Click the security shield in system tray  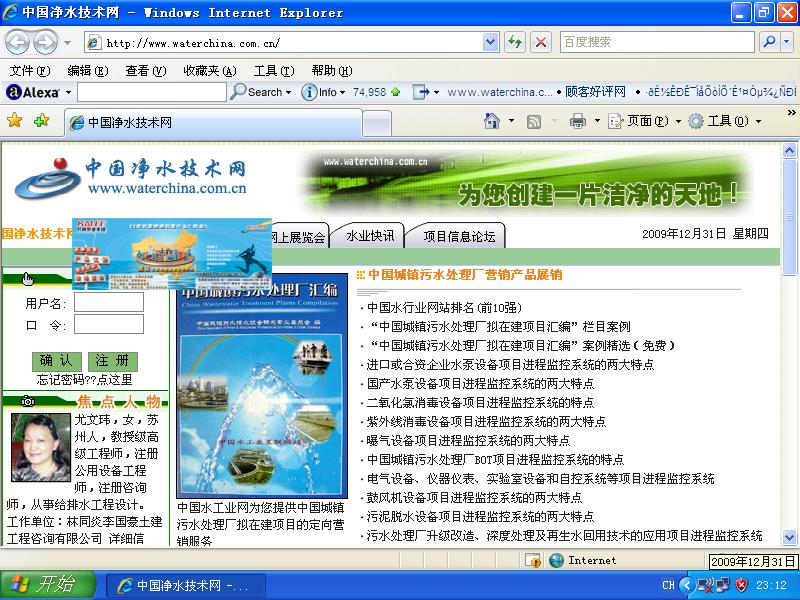tap(741, 585)
